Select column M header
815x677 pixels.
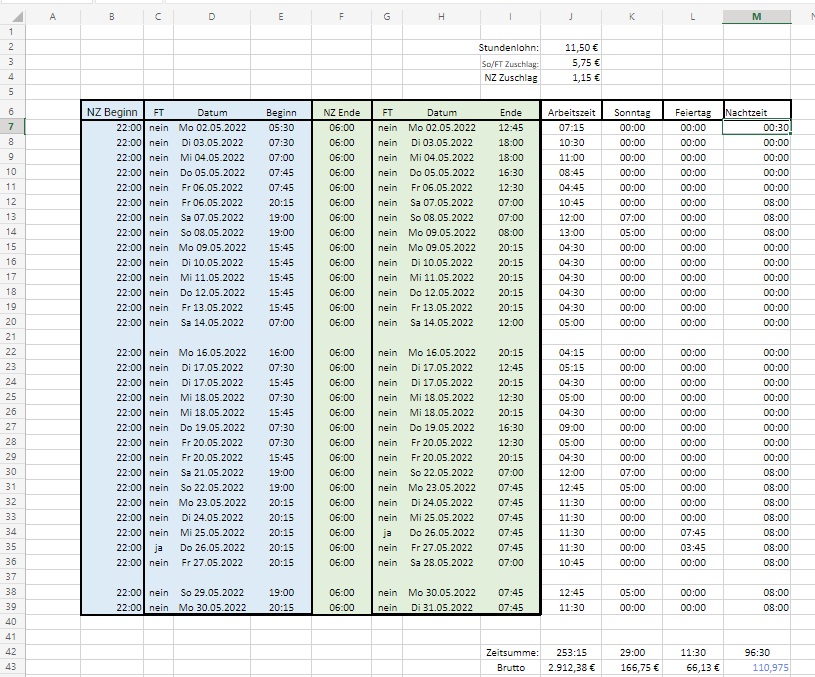click(755, 16)
